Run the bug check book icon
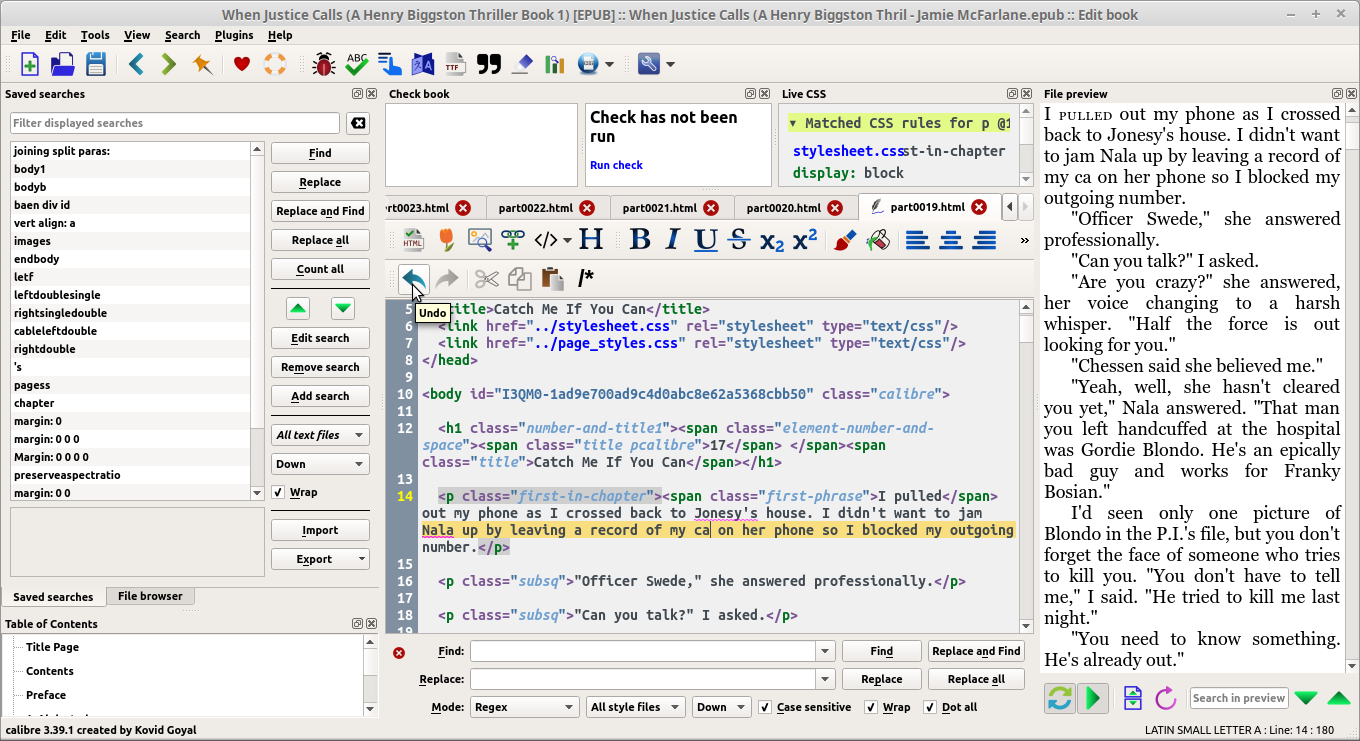 323,64
